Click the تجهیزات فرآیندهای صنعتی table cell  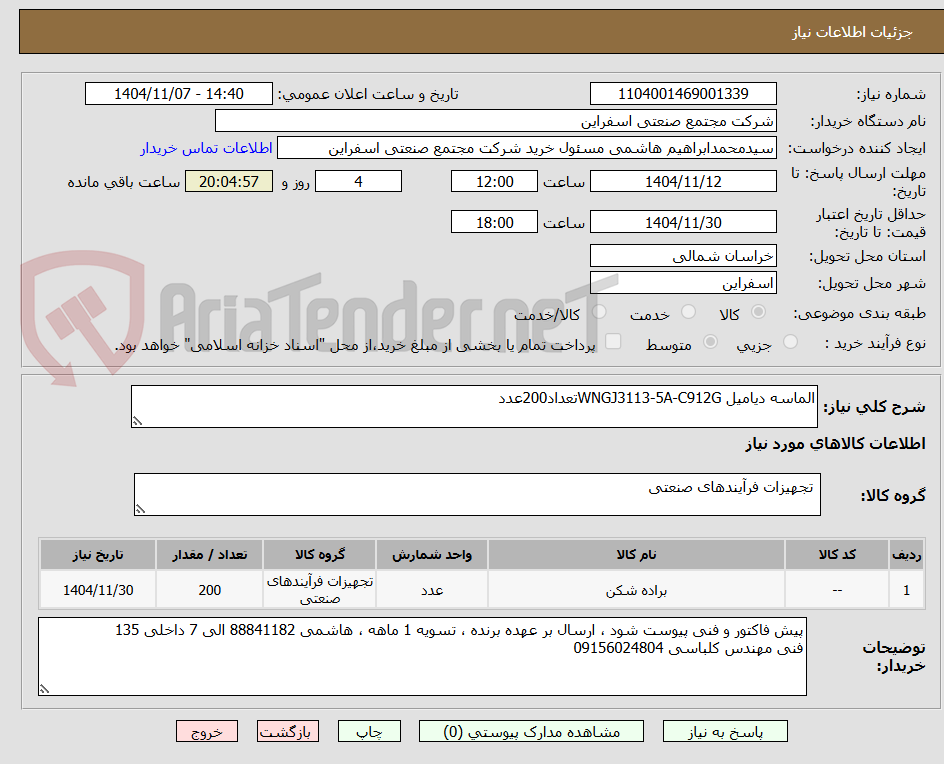320,590
